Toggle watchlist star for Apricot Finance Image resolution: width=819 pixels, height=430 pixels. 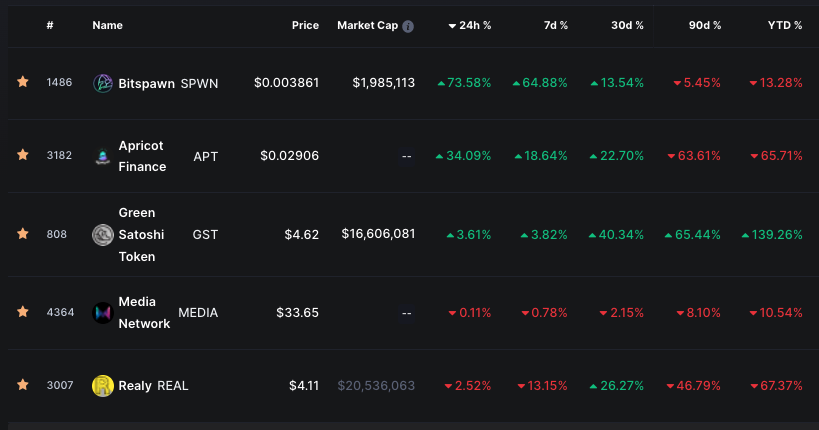pos(22,156)
